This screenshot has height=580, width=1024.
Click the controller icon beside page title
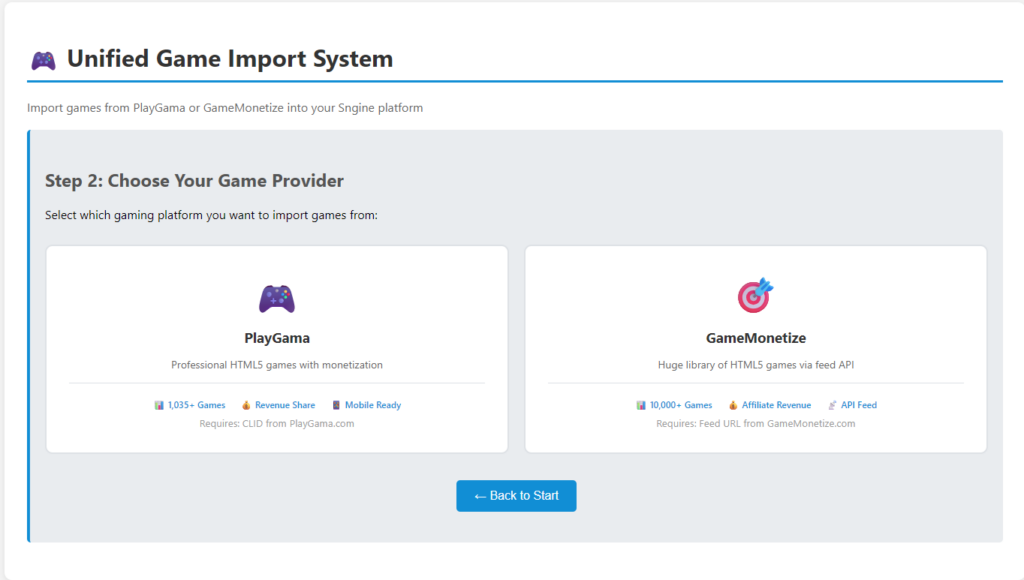coord(43,60)
